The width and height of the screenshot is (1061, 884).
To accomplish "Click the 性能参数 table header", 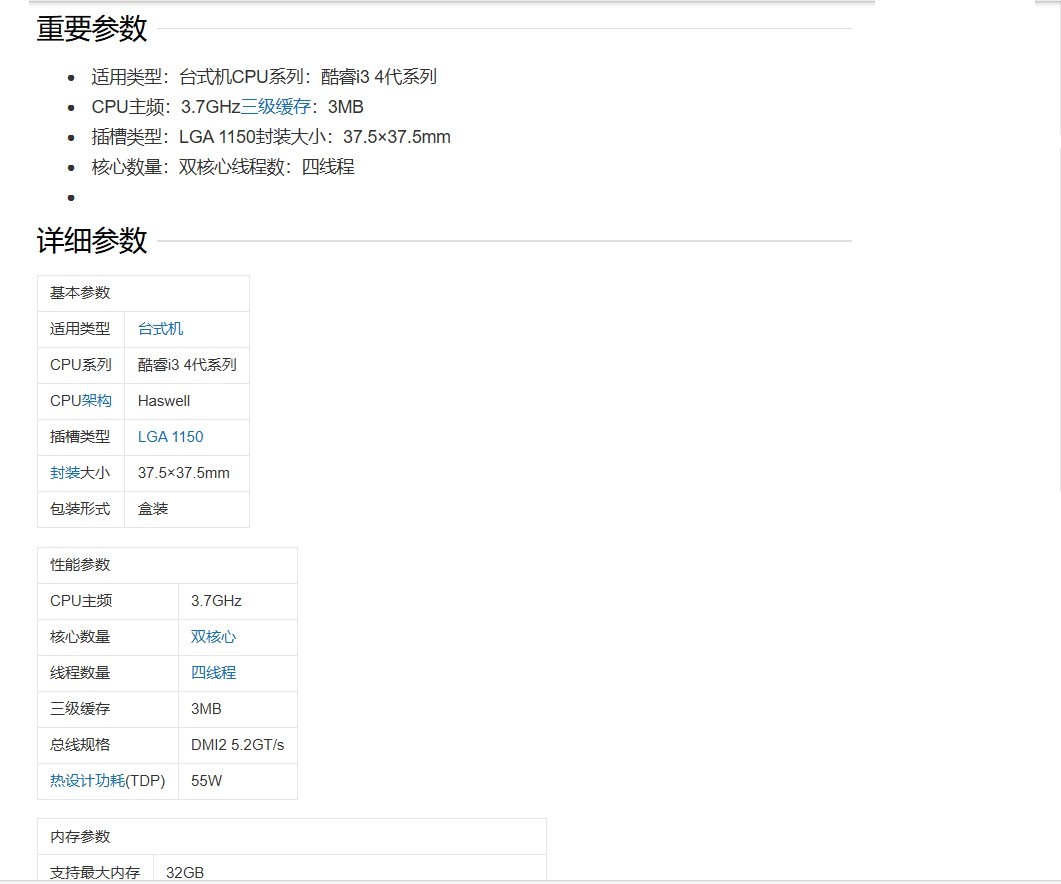I will point(167,565).
